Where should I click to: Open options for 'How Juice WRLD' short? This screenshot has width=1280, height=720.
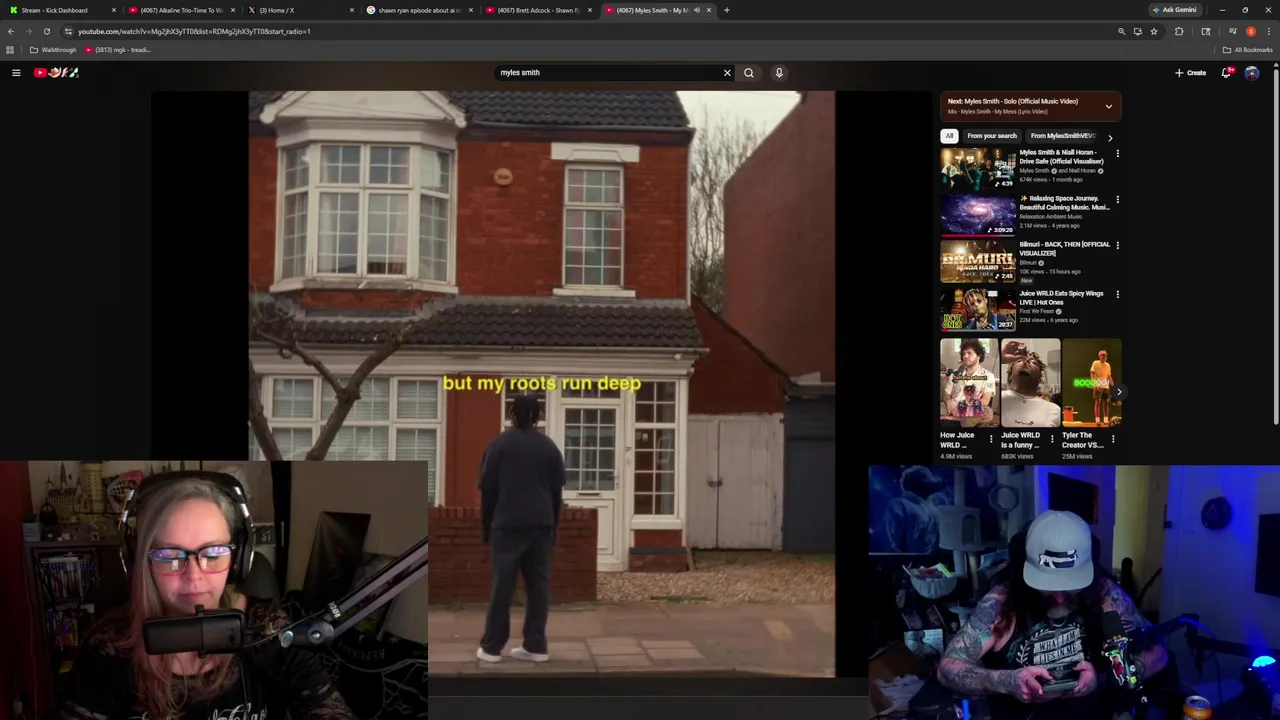point(991,439)
